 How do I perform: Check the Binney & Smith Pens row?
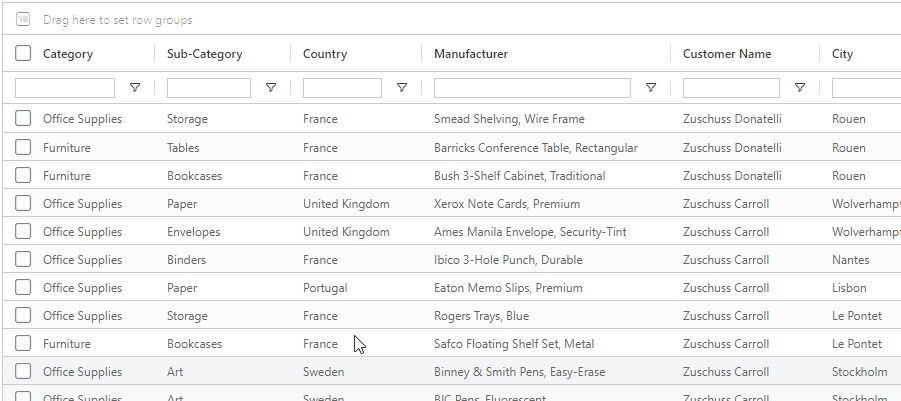click(x=23, y=371)
